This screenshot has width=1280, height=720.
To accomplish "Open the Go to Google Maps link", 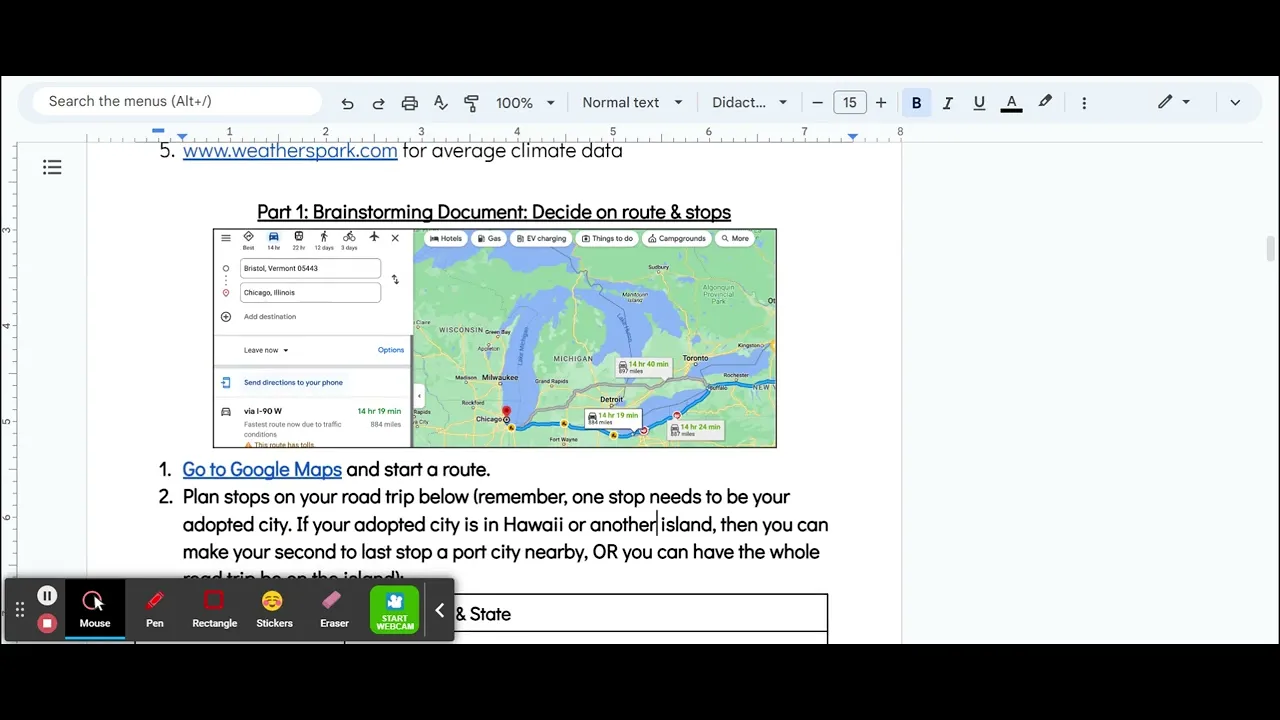I will (262, 469).
